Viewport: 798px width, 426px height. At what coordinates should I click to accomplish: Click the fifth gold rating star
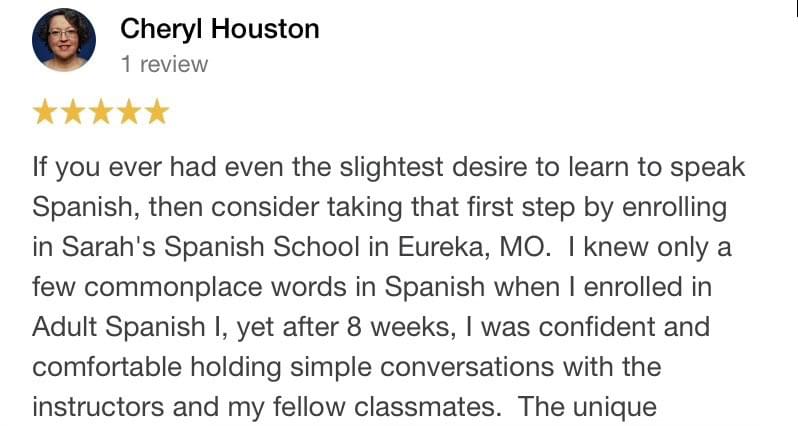(157, 112)
